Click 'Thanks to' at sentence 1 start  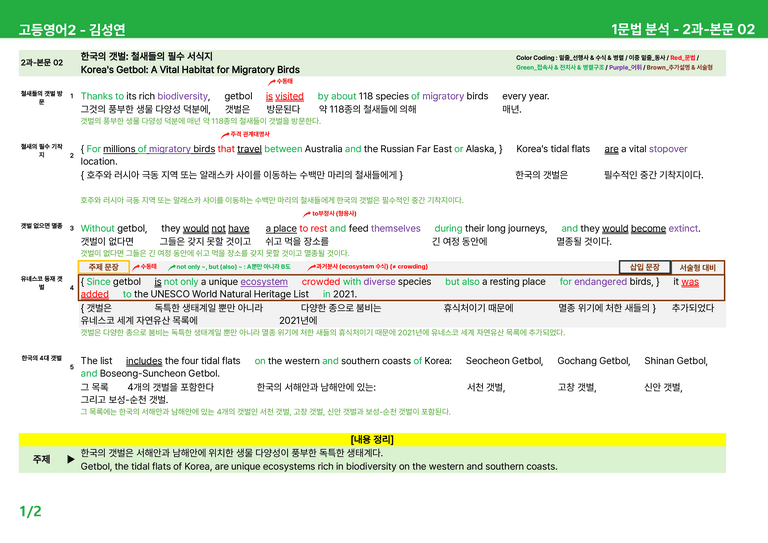[x=102, y=96]
